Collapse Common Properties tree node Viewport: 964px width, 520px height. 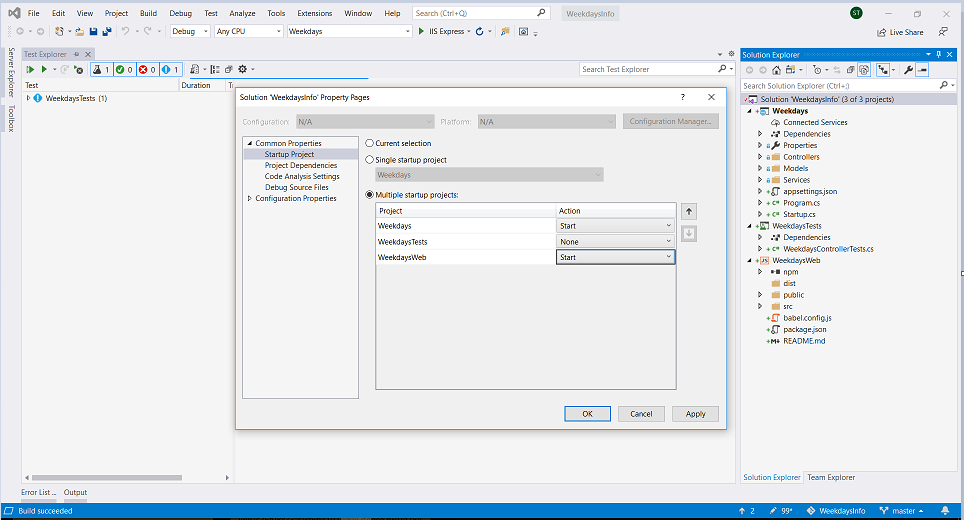point(250,143)
